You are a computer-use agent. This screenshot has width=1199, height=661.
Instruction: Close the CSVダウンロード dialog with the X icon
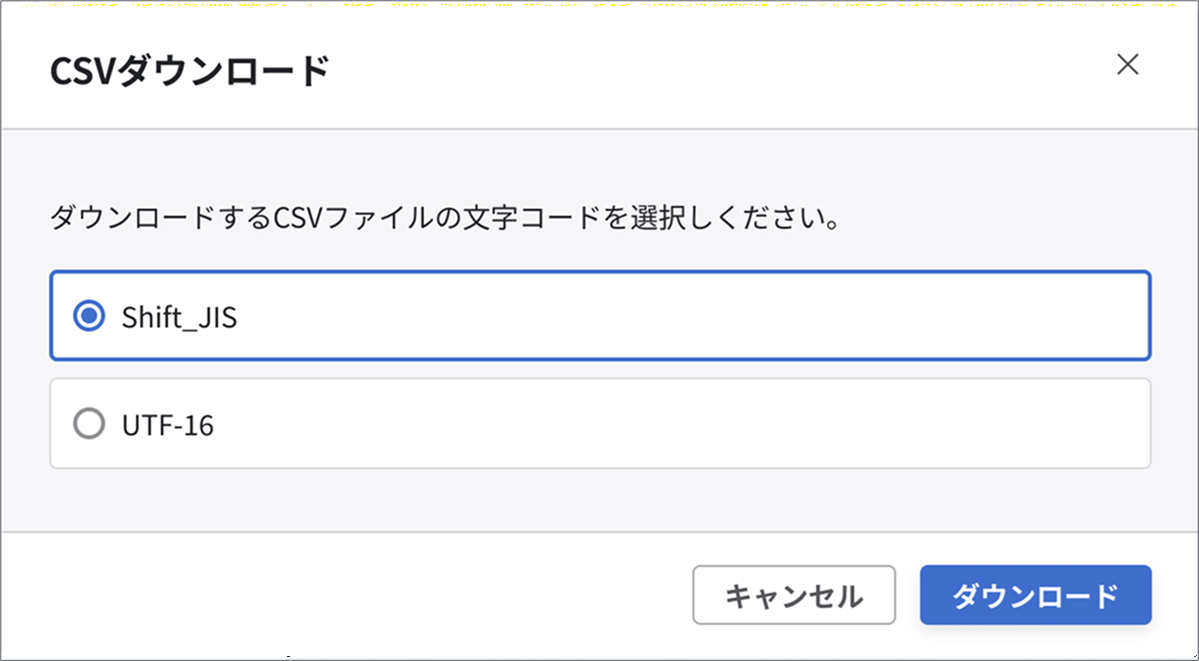1128,64
